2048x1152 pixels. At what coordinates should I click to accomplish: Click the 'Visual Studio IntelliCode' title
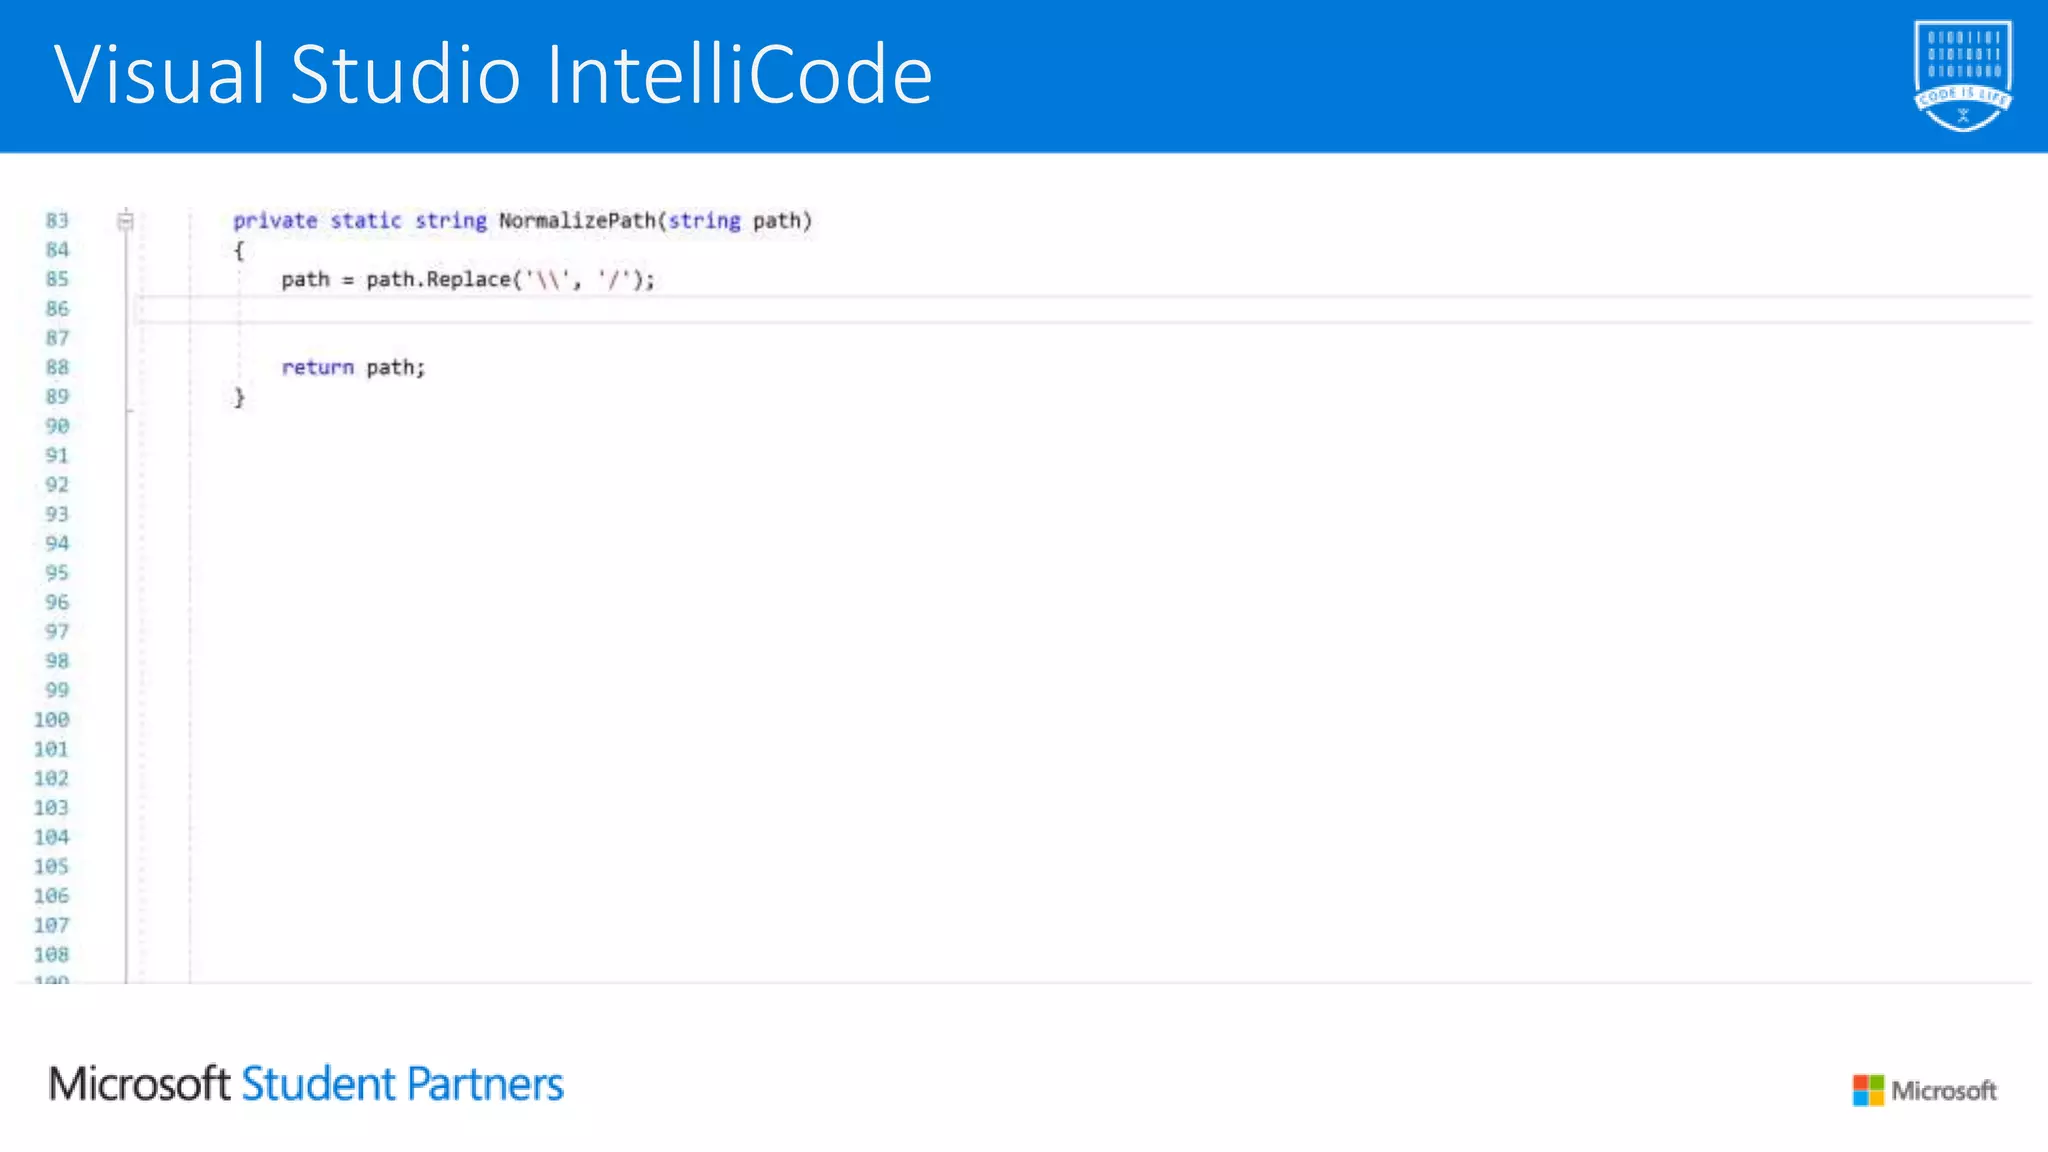point(493,74)
